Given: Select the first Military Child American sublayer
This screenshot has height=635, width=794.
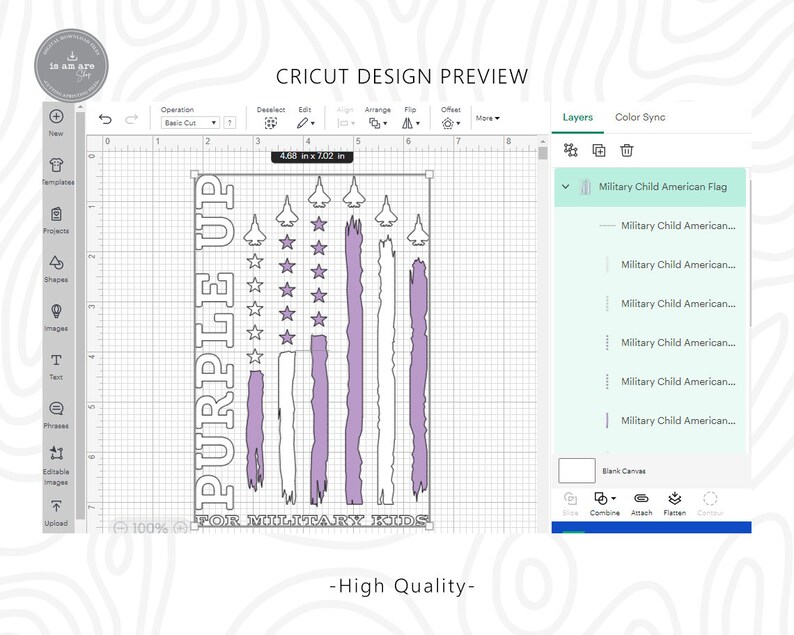Looking at the screenshot, I should [650, 226].
